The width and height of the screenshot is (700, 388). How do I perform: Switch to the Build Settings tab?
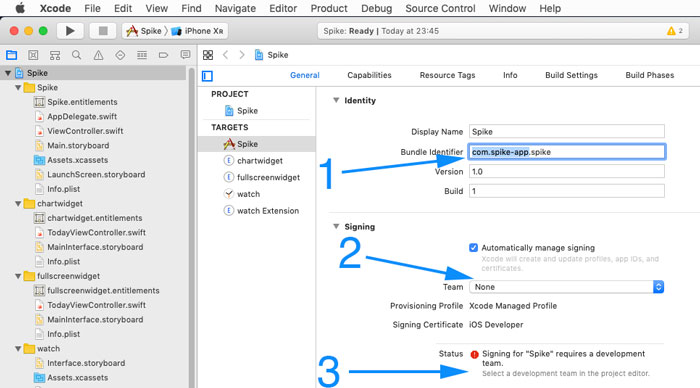[x=571, y=75]
